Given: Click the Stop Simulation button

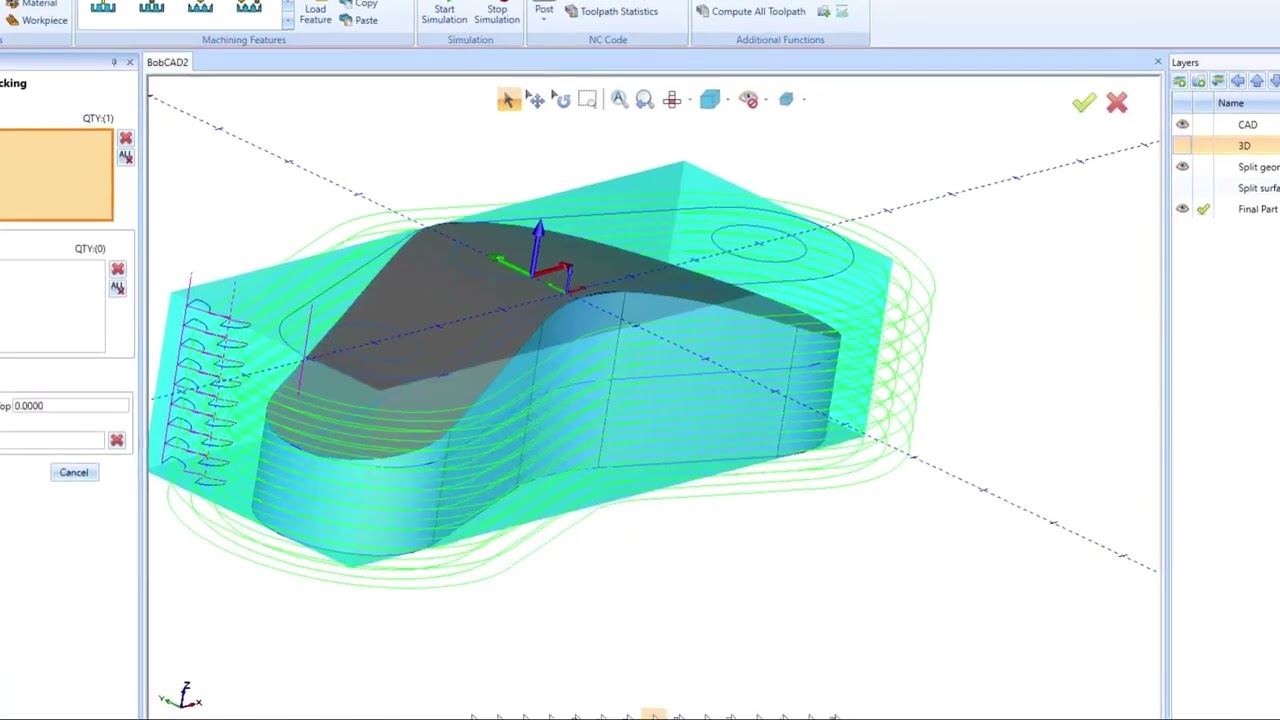Looking at the screenshot, I should coord(497,13).
